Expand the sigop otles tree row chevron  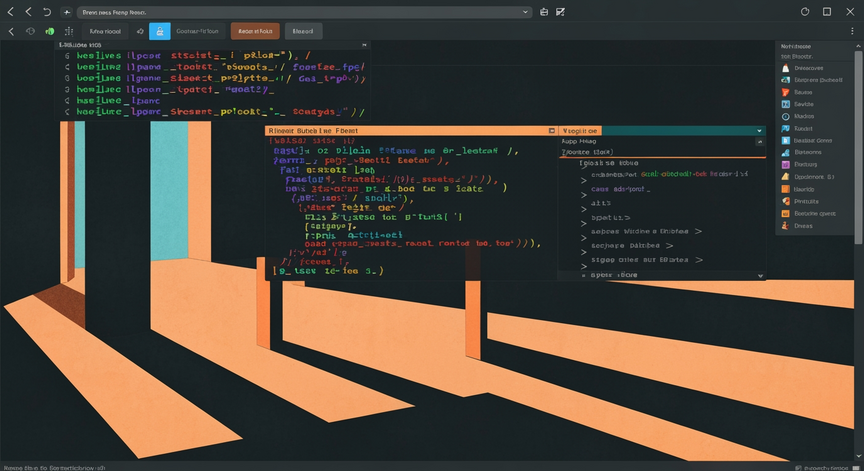click(x=584, y=267)
